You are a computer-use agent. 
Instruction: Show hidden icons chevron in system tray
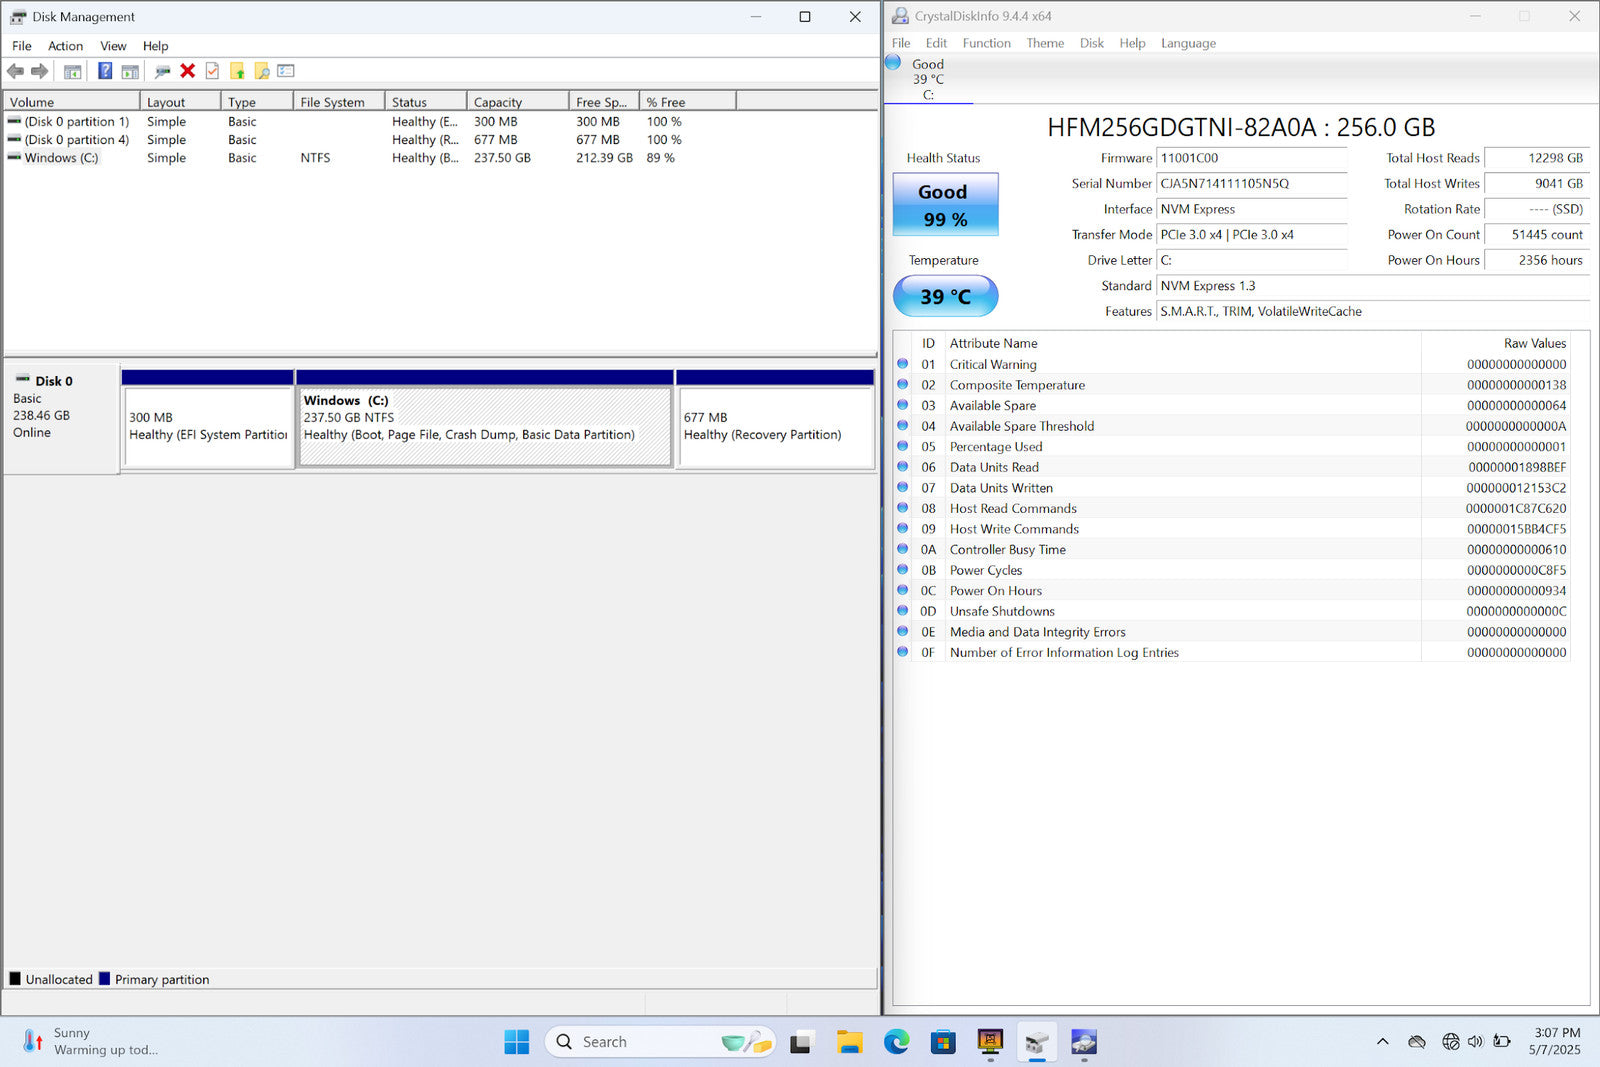click(1383, 1042)
